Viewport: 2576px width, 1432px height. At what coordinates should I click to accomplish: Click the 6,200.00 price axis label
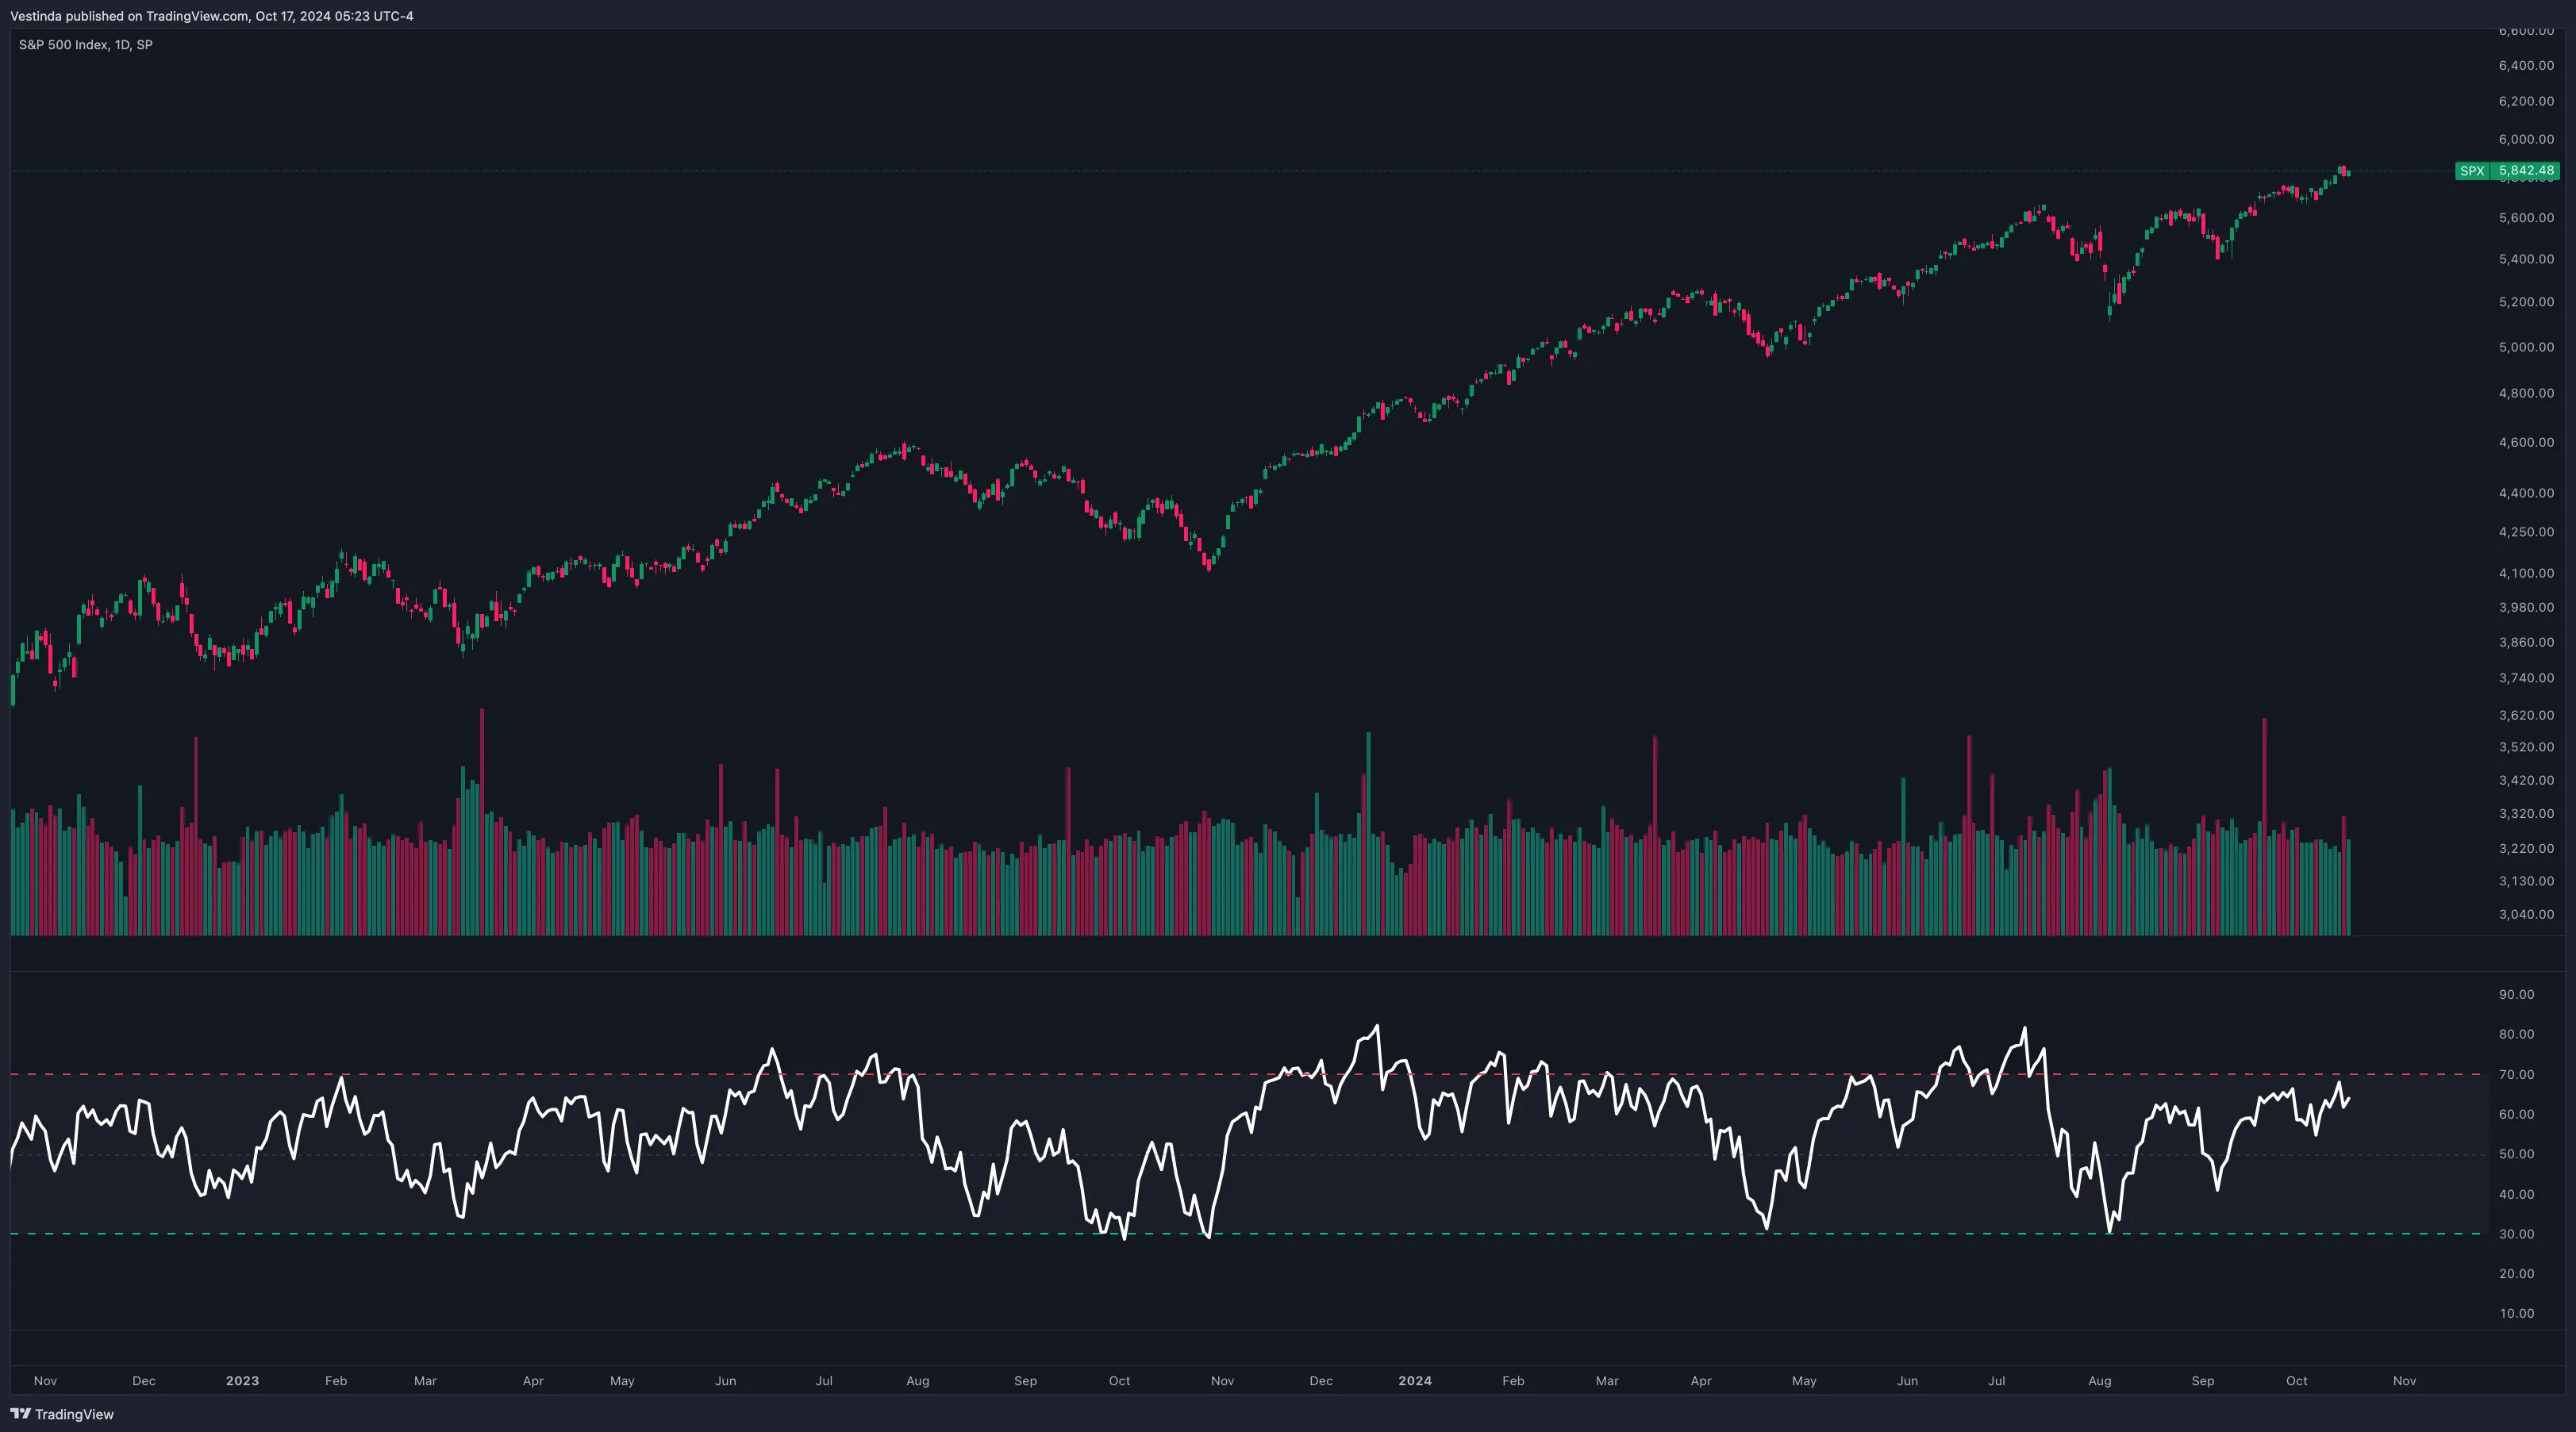(2526, 101)
